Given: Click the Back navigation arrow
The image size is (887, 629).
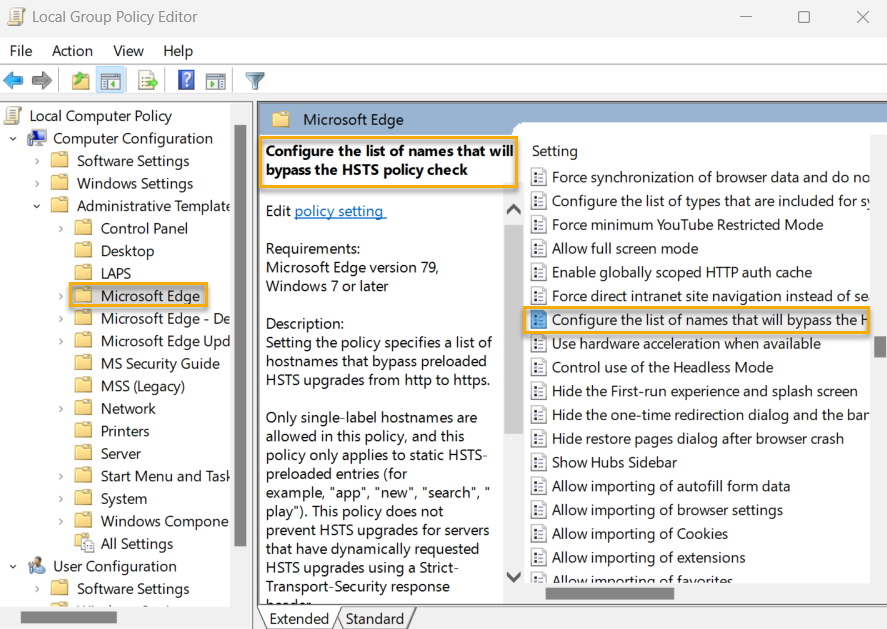Looking at the screenshot, I should 14,81.
